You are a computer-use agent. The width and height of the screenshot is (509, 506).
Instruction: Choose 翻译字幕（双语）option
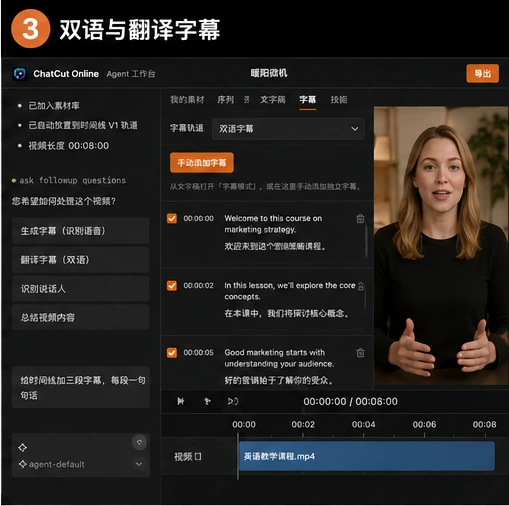point(81,260)
